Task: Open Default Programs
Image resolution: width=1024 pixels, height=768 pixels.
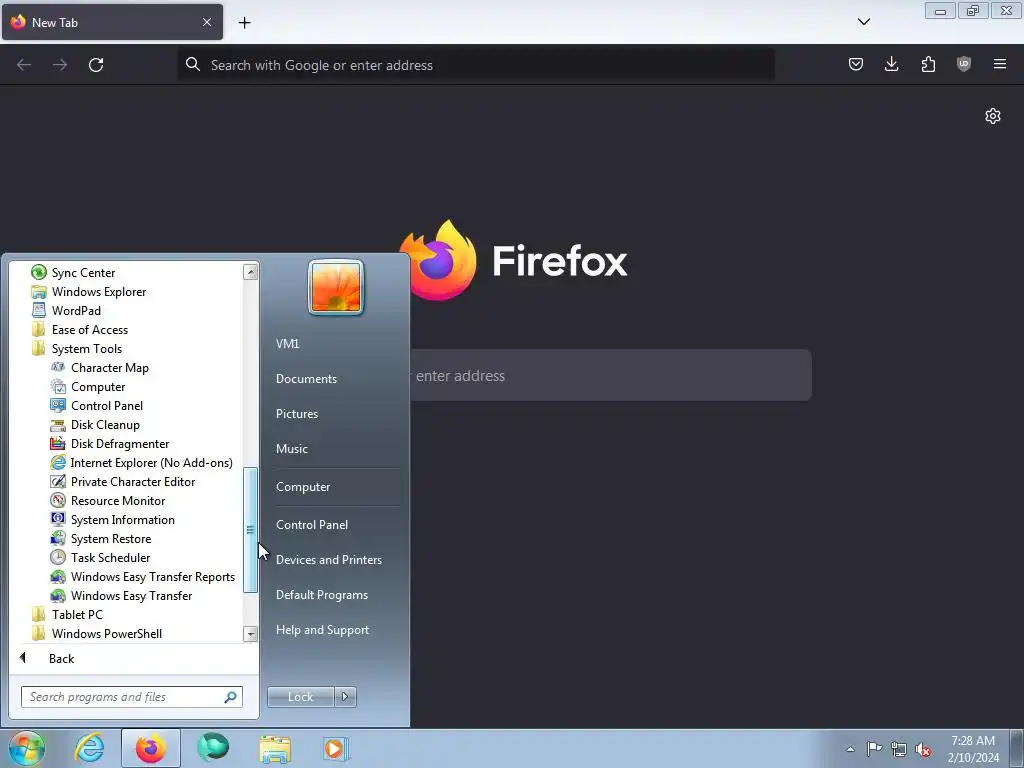Action: coord(322,595)
